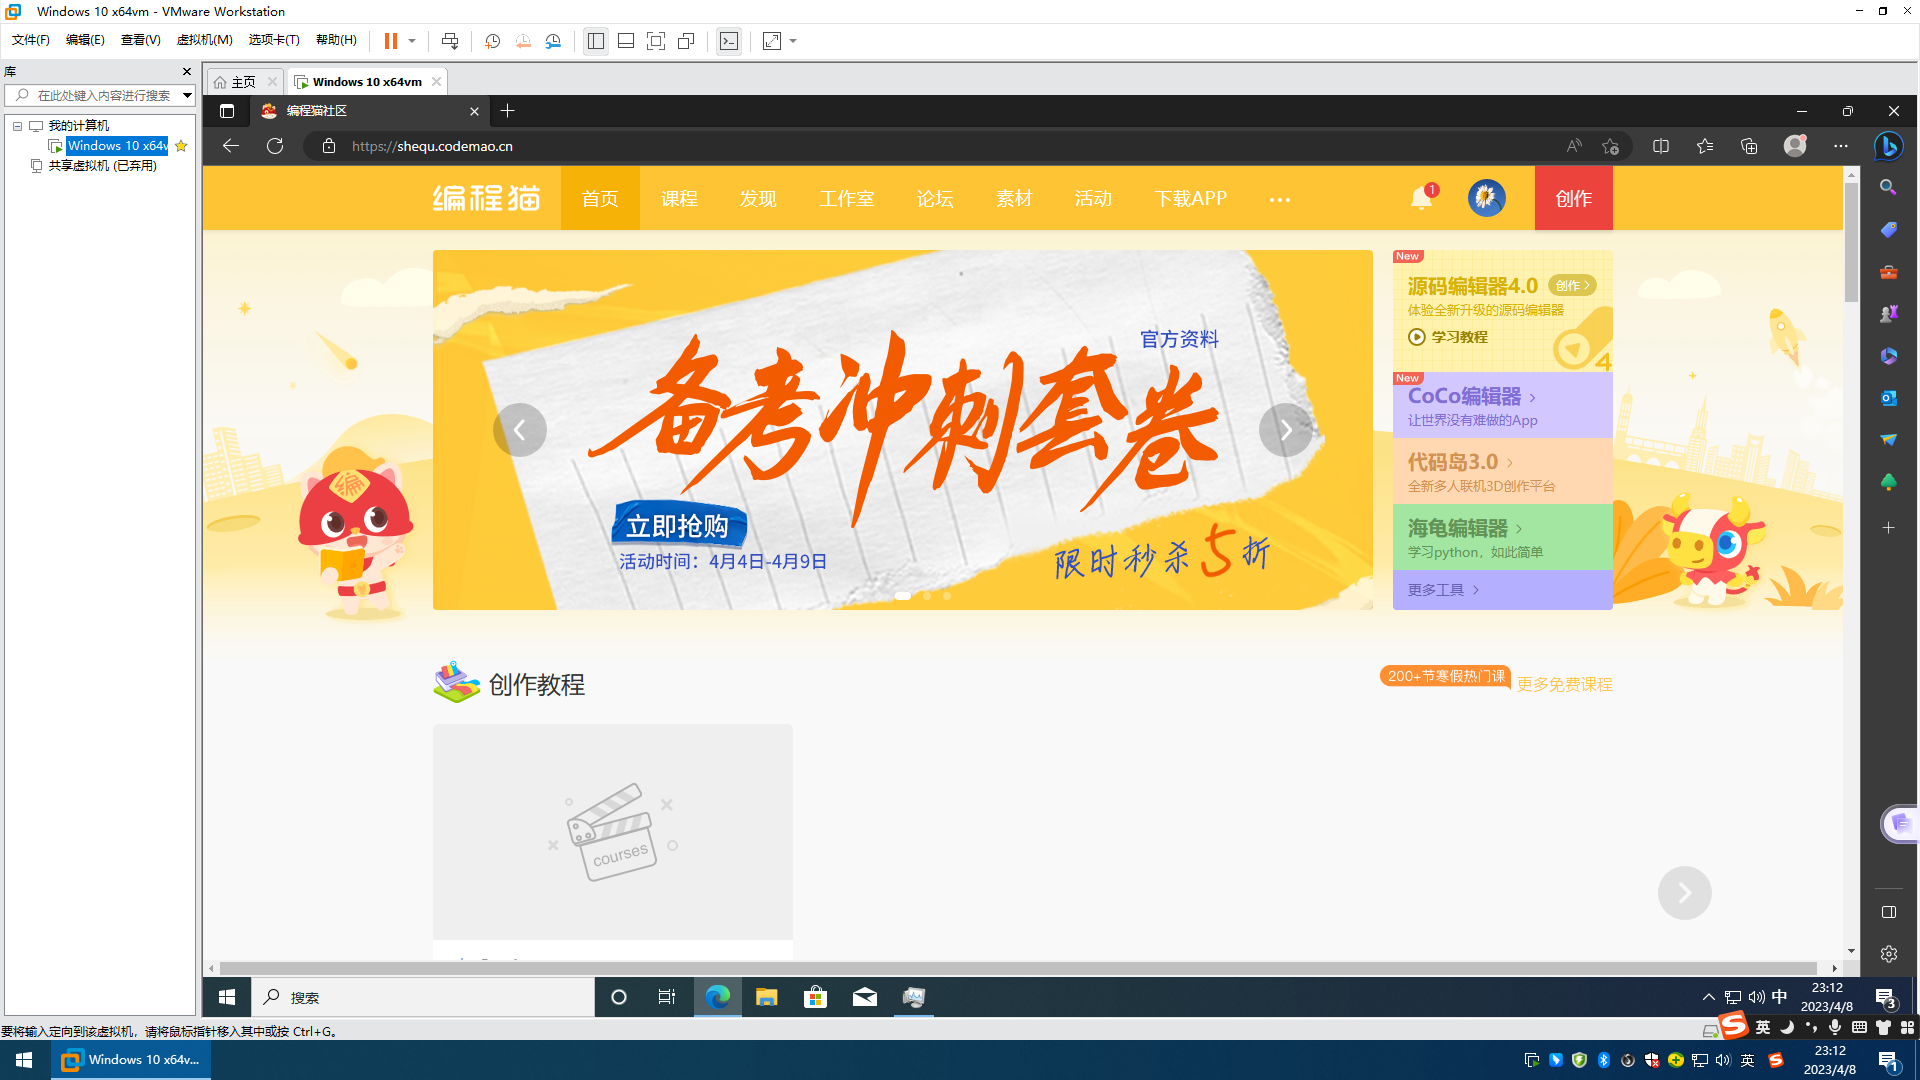This screenshot has width=1920, height=1080.
Task: Switch to the 主页 tab in VMware
Action: click(x=244, y=82)
